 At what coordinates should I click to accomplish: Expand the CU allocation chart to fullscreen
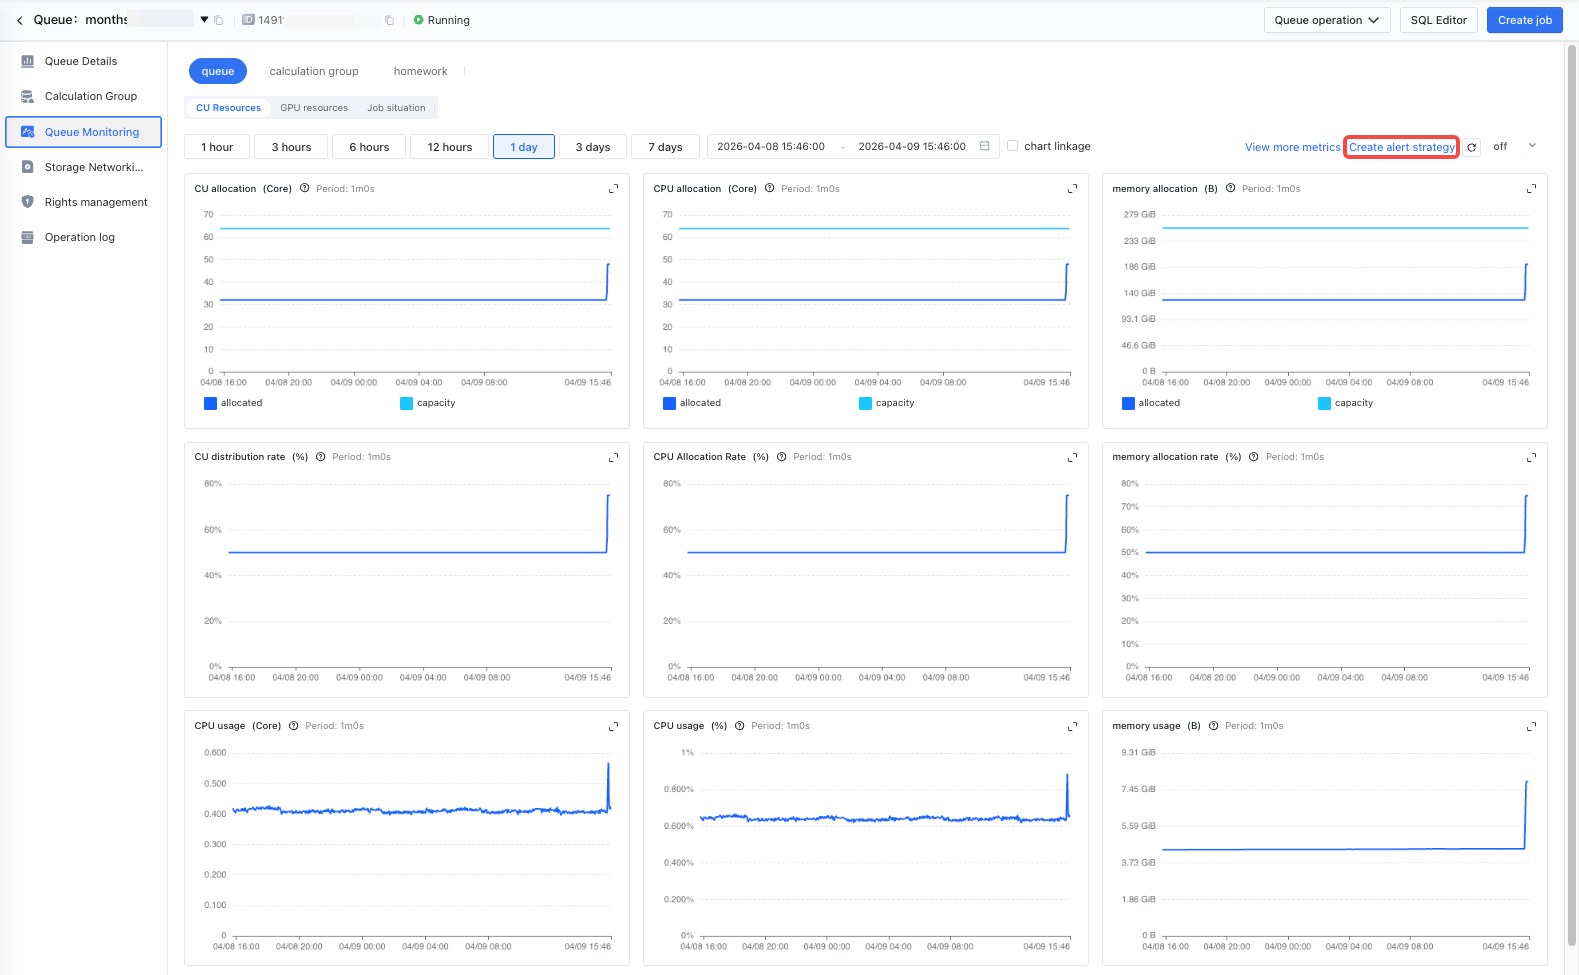click(614, 189)
